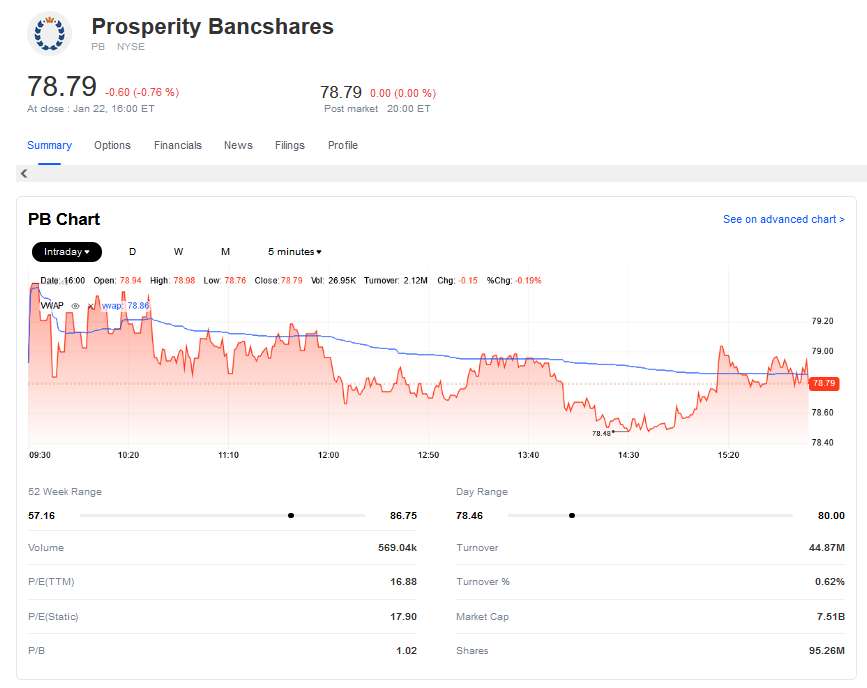This screenshot has width=867, height=688.
Task: Open the Intraday range dropdown
Action: [x=66, y=252]
